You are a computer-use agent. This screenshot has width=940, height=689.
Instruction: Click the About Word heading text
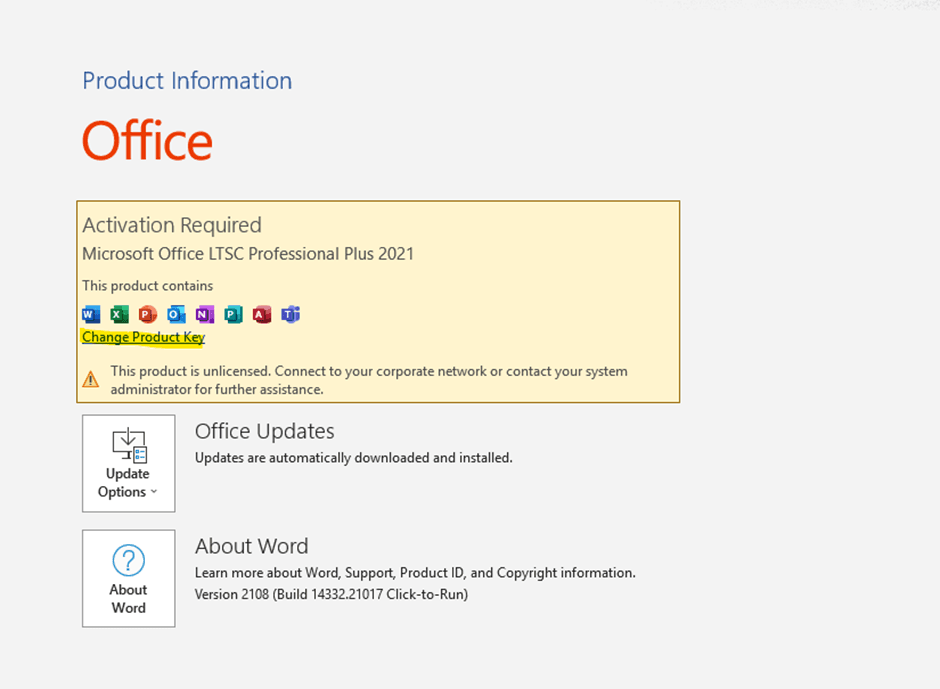251,546
